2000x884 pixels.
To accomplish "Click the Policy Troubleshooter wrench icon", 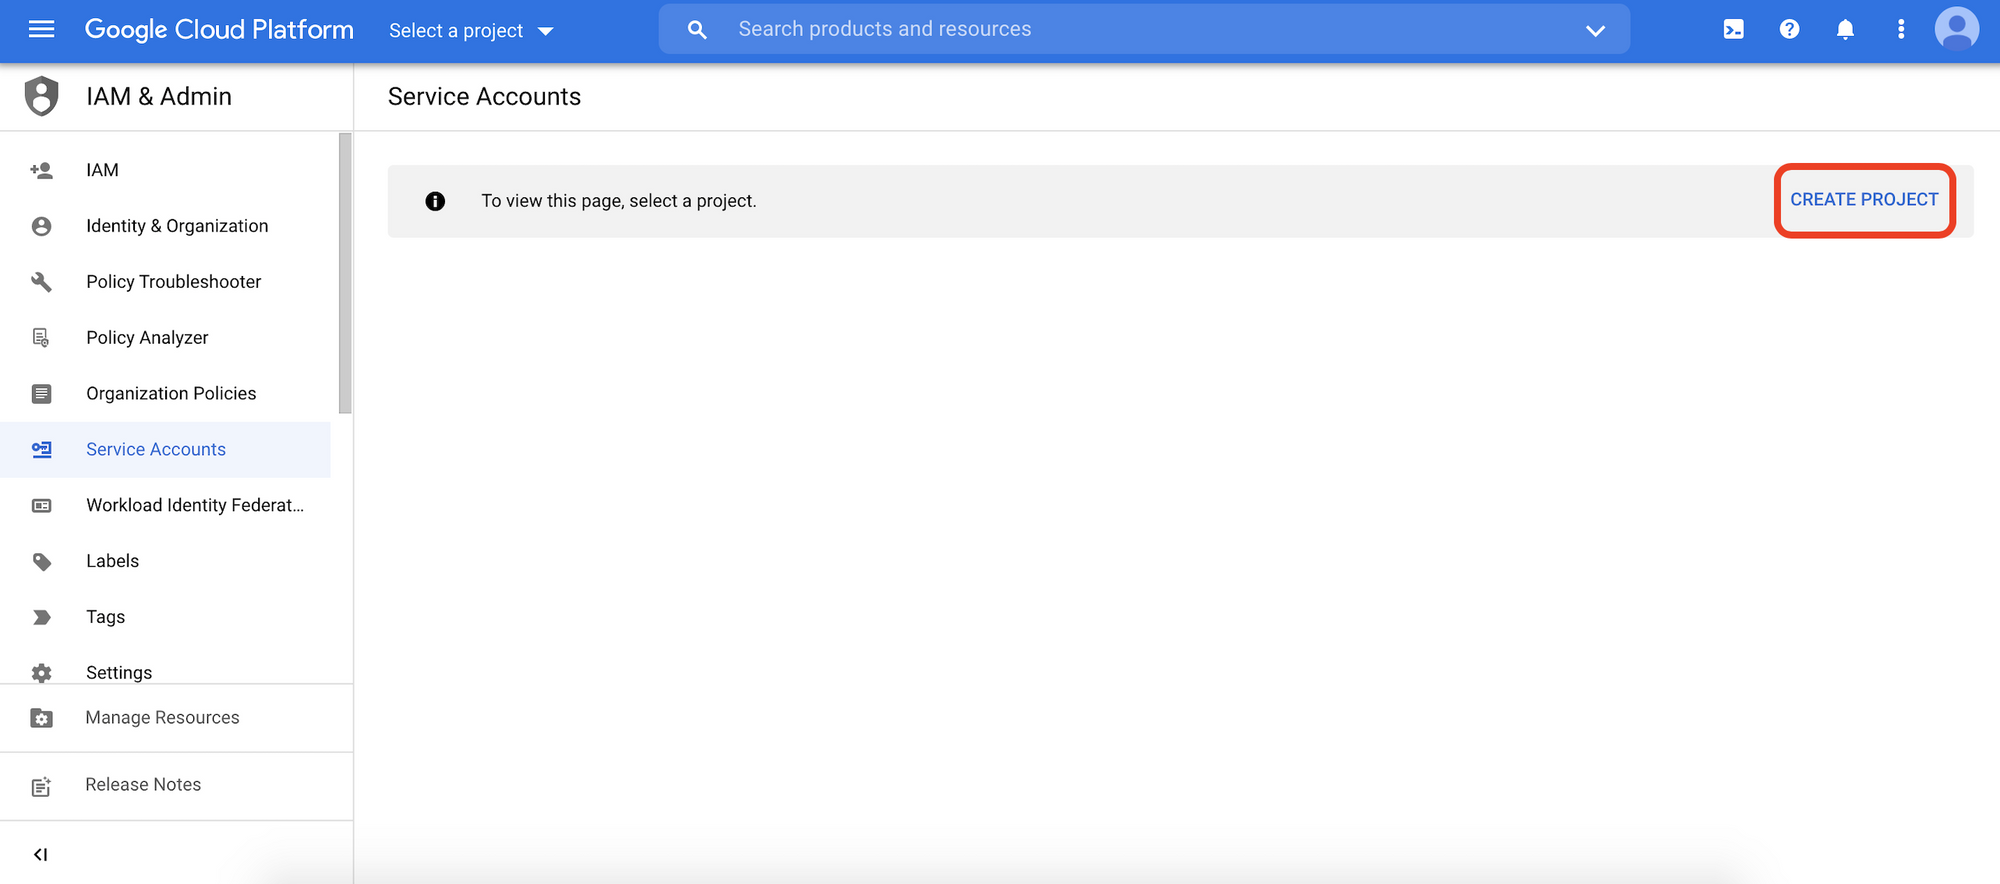I will [41, 282].
